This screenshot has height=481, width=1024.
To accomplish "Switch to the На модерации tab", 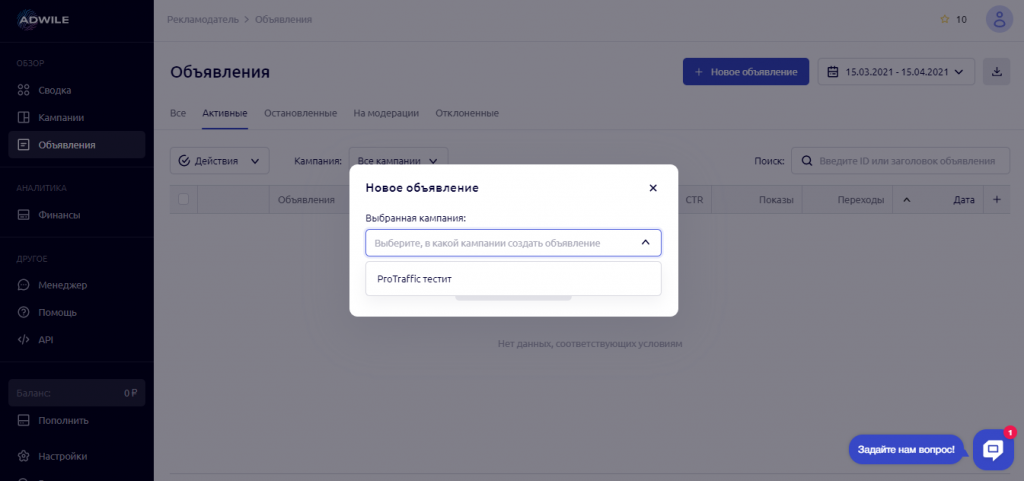I will pyautogui.click(x=386, y=113).
